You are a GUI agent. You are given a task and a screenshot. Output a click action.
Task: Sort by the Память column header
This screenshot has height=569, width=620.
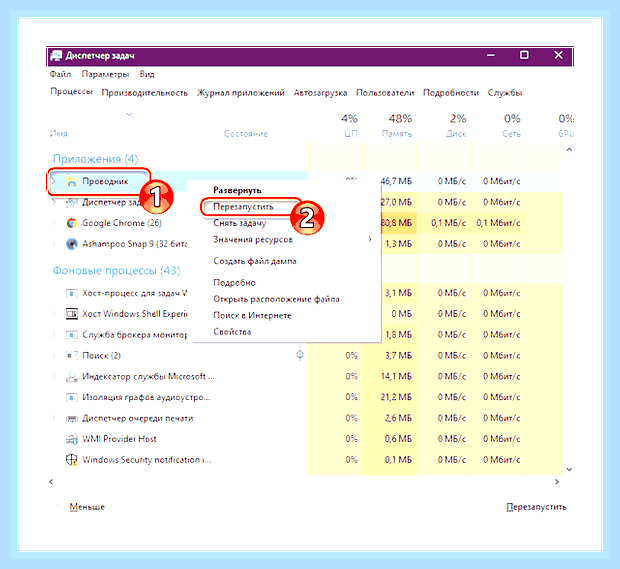(397, 134)
